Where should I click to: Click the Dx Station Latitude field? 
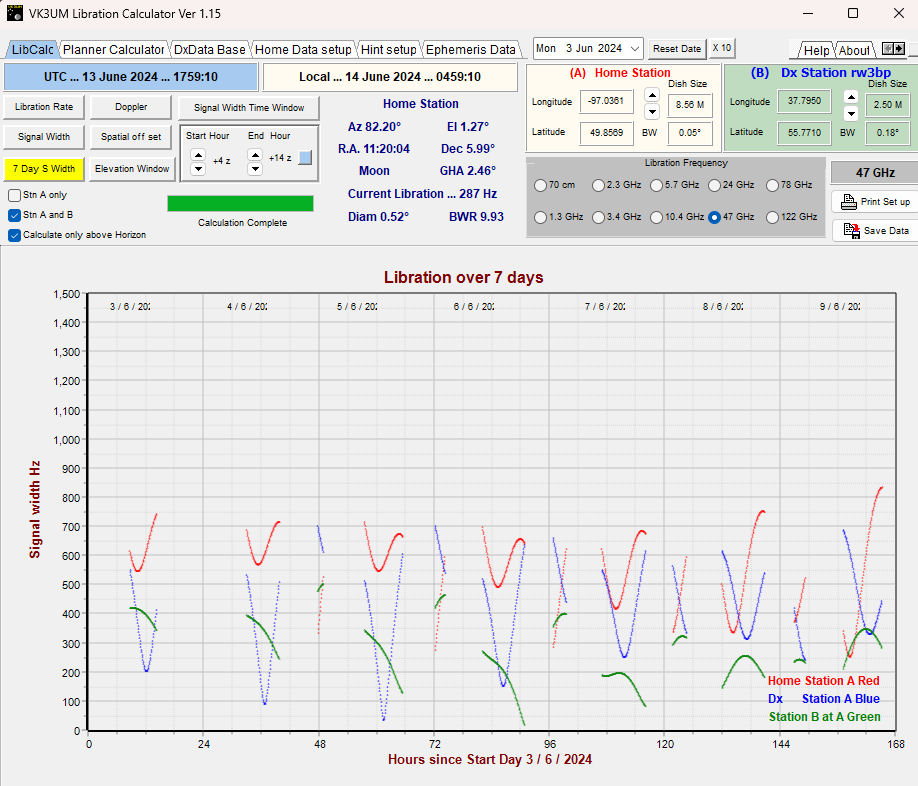[804, 133]
